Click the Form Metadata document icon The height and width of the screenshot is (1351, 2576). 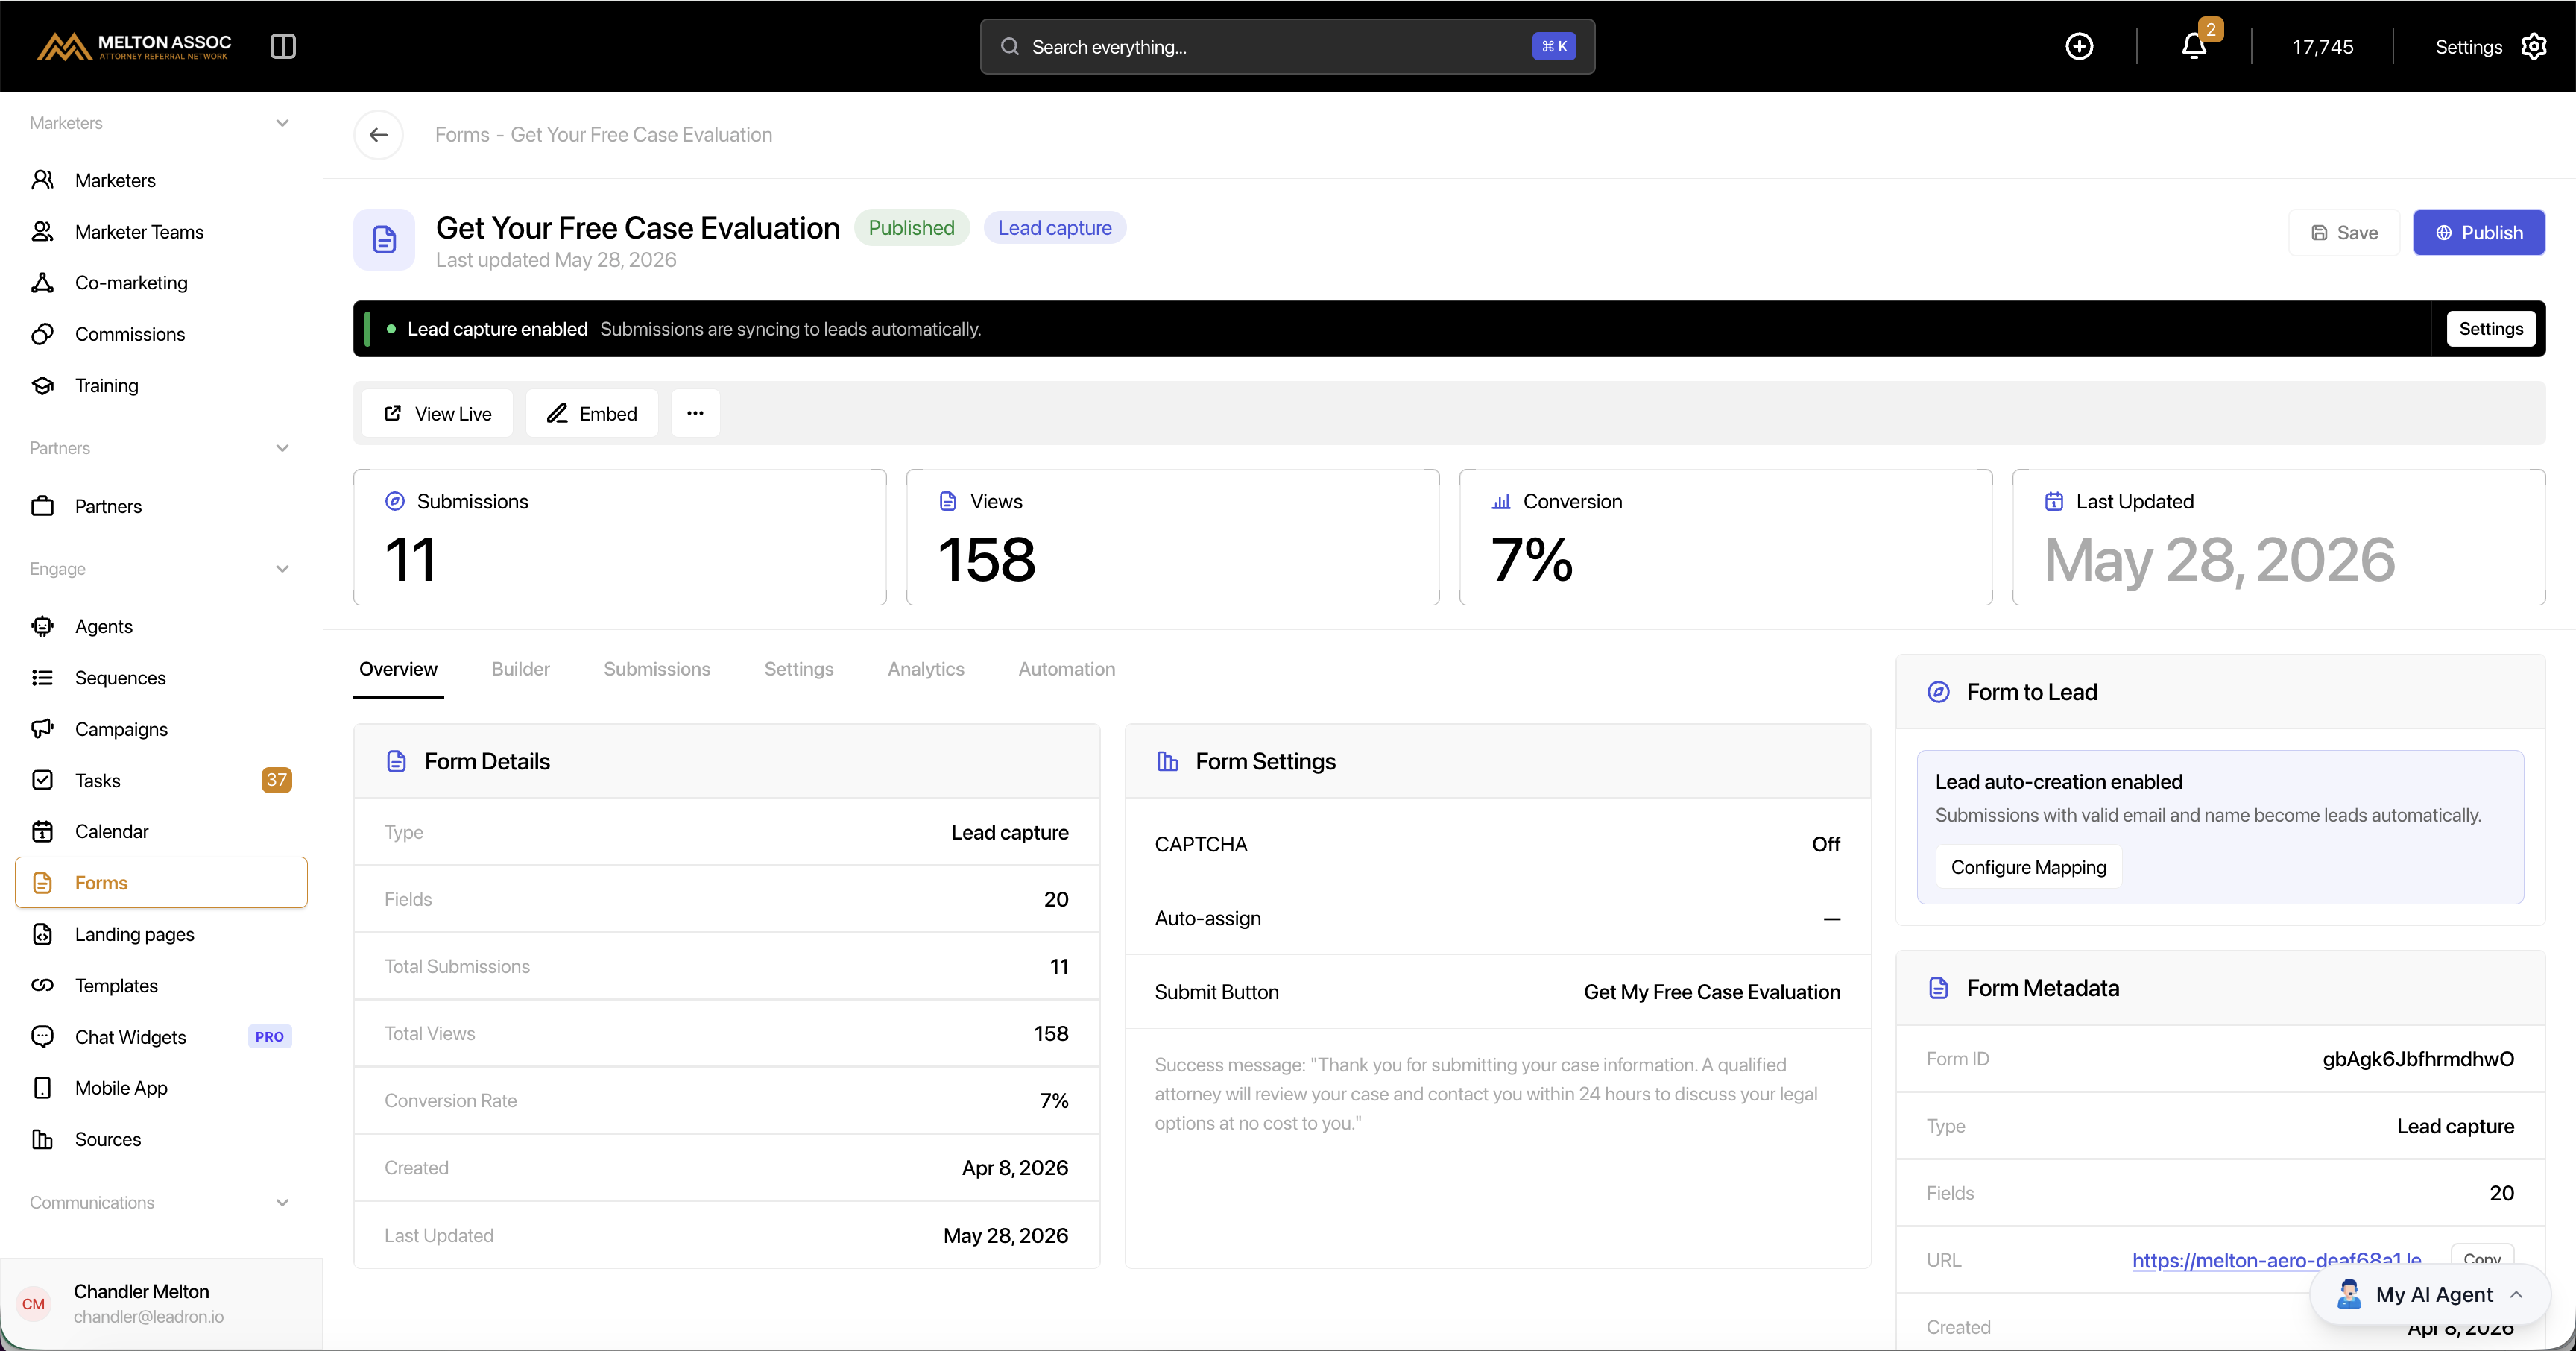pyautogui.click(x=1938, y=988)
